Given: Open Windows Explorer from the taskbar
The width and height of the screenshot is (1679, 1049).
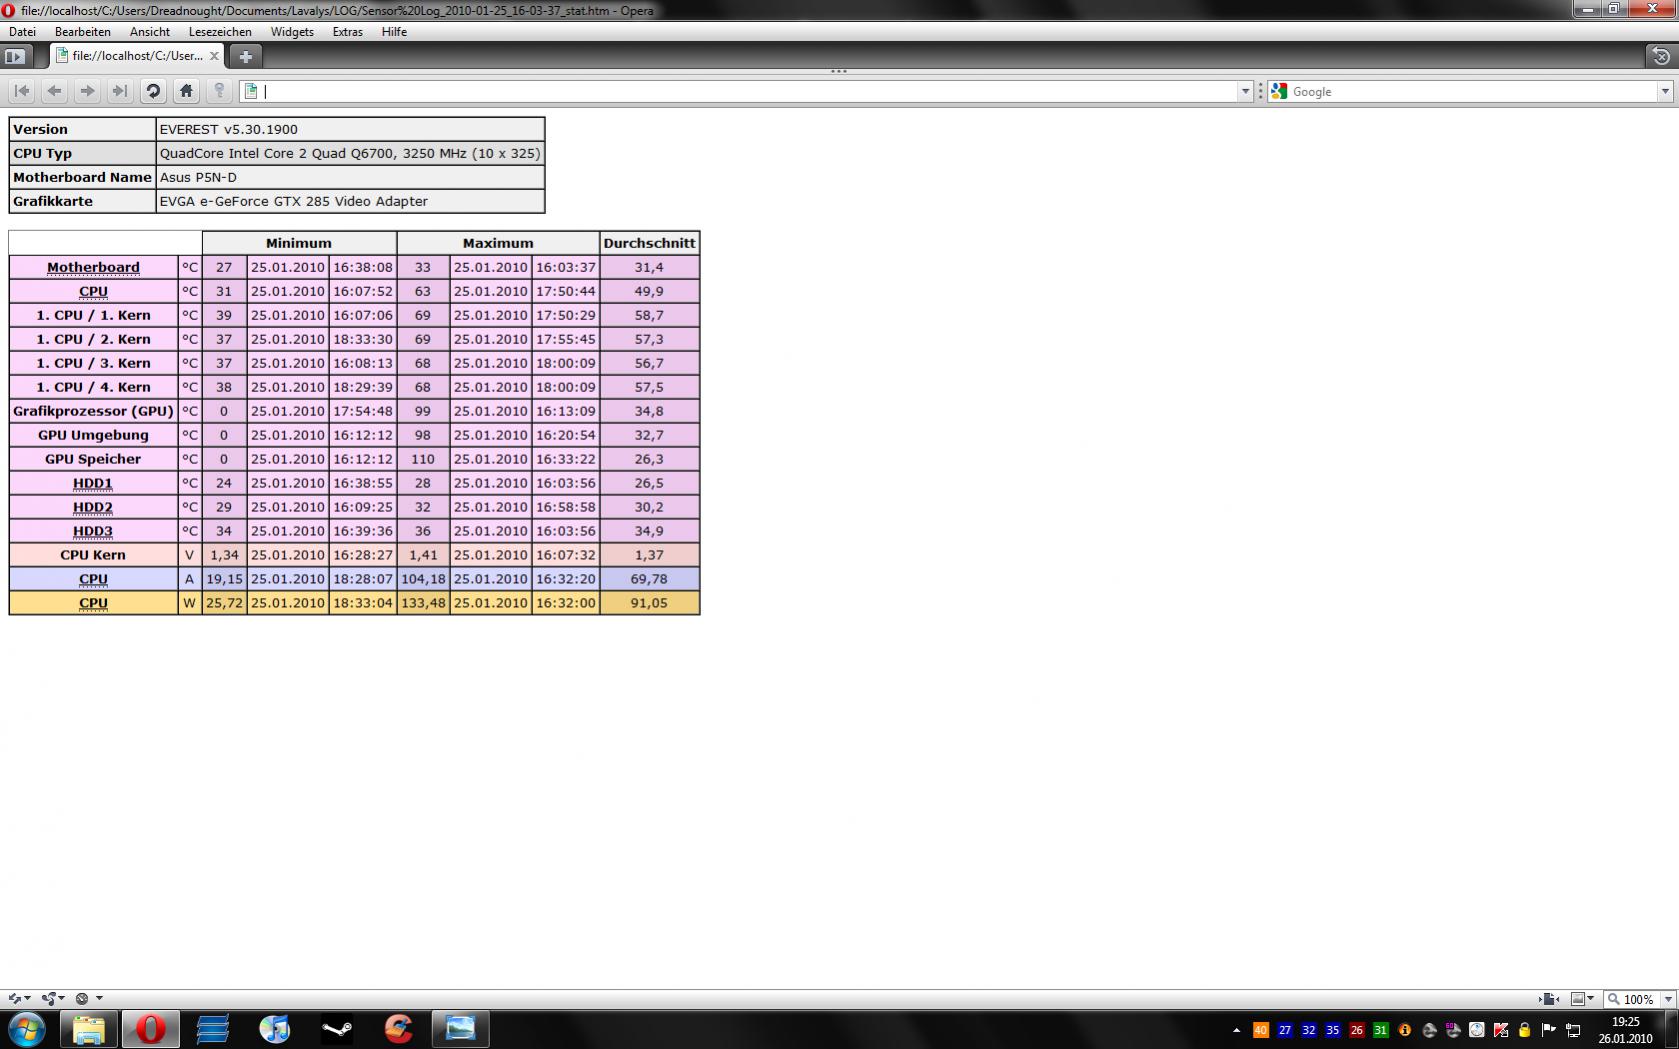Looking at the screenshot, I should (x=89, y=1029).
